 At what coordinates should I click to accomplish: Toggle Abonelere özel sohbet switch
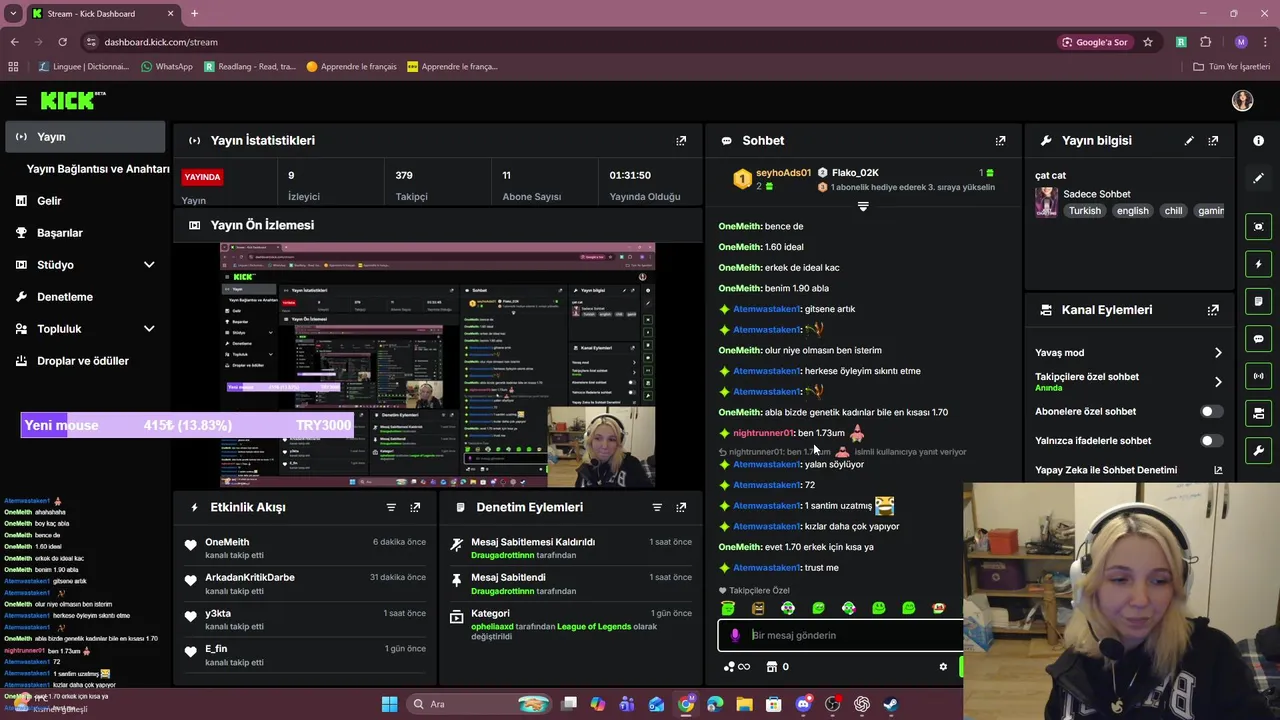[x=1211, y=411]
